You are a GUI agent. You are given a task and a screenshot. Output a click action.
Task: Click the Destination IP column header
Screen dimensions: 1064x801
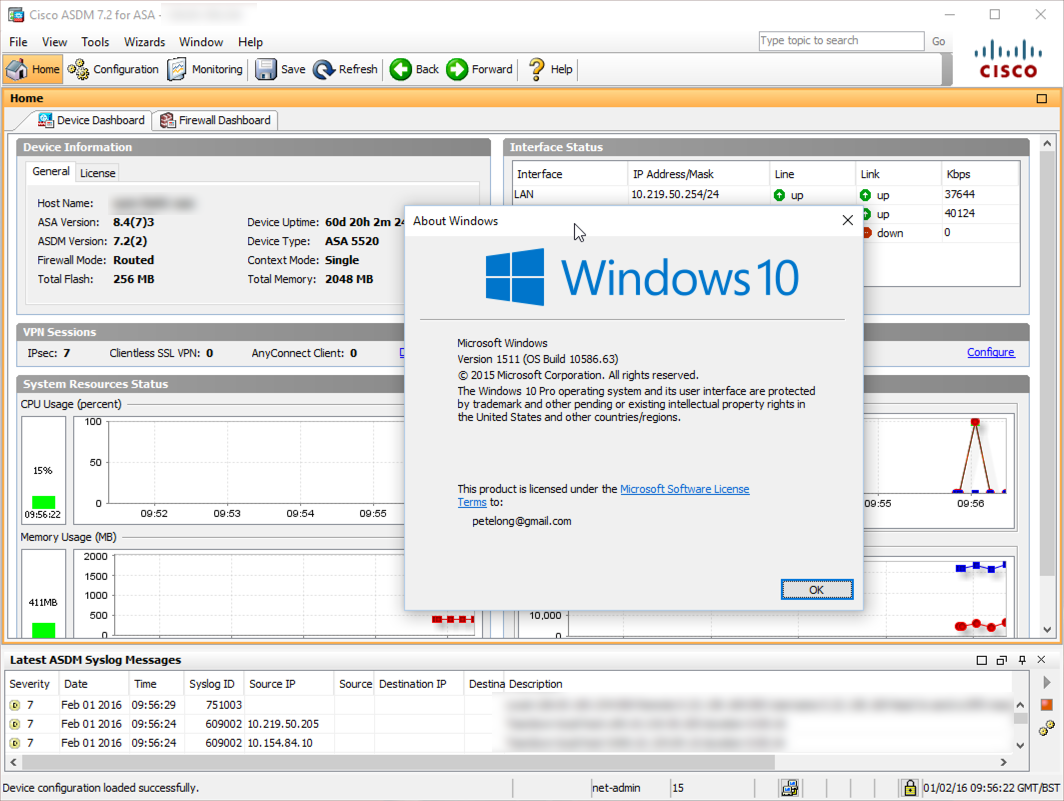[419, 684]
